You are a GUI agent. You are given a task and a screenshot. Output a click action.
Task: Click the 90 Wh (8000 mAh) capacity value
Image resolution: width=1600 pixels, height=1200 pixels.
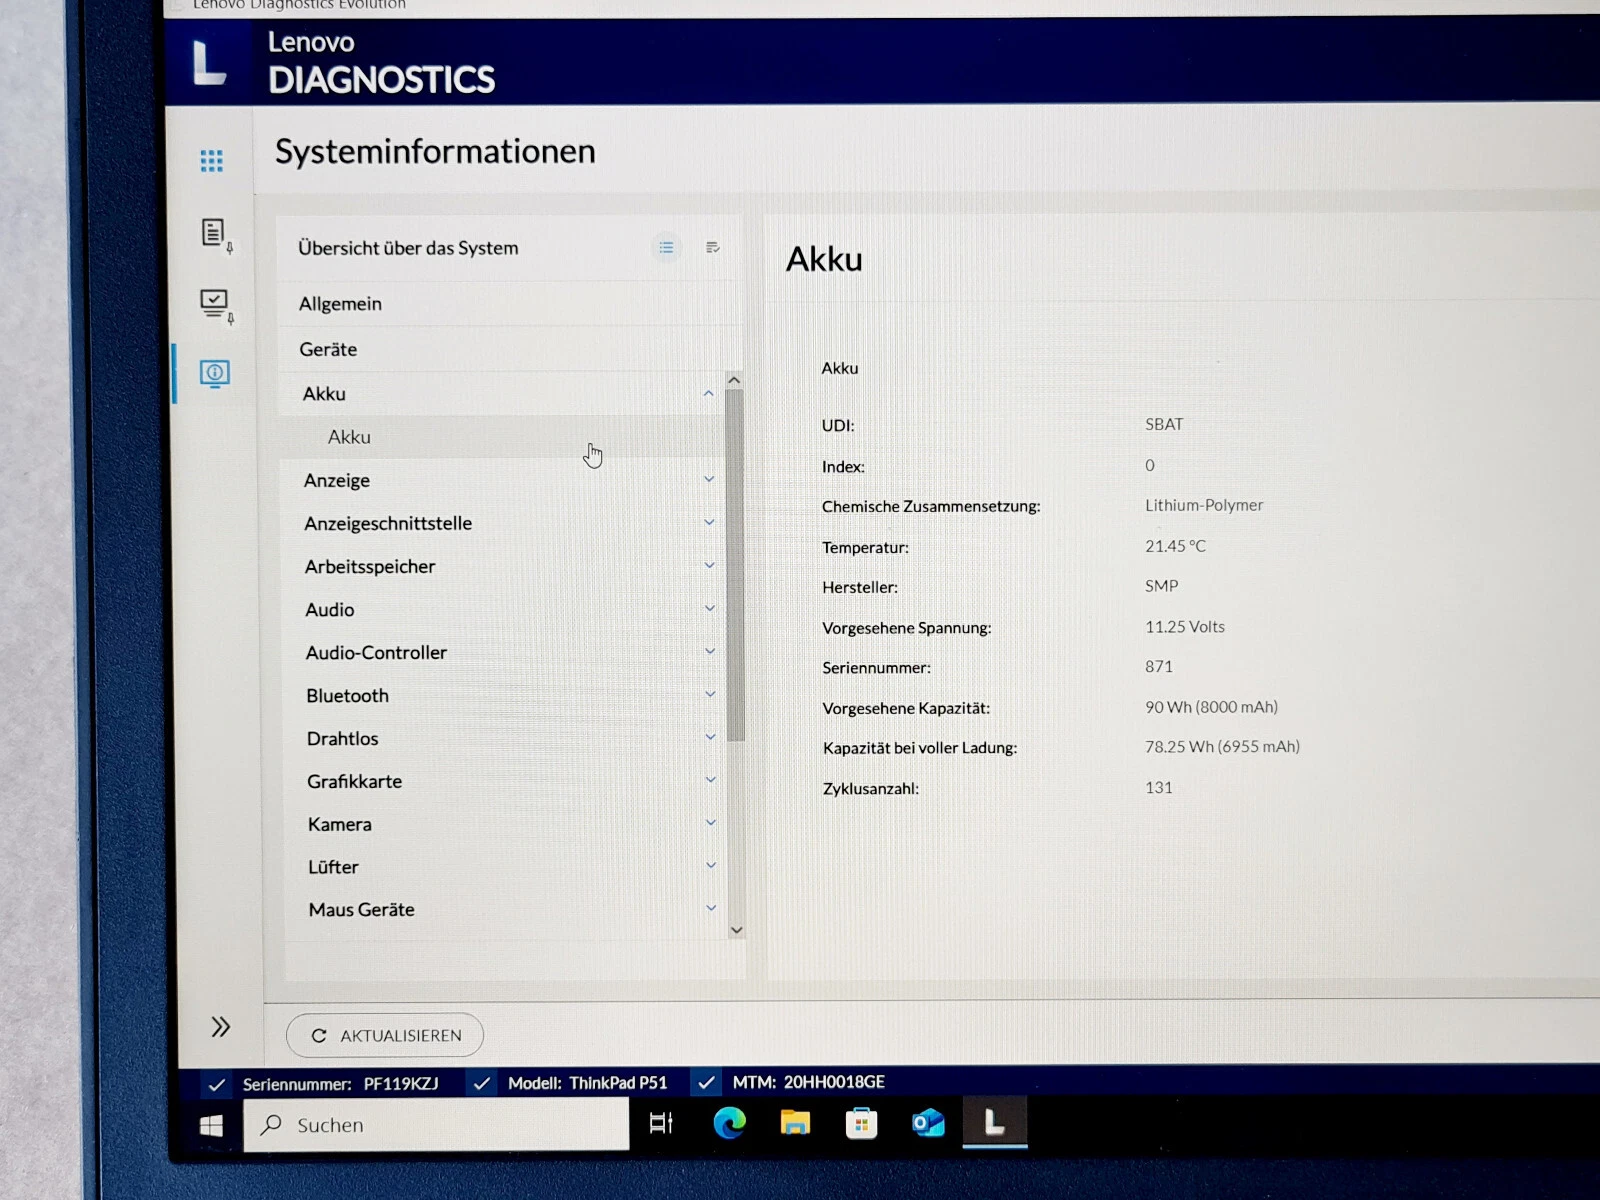pyautogui.click(x=1211, y=707)
